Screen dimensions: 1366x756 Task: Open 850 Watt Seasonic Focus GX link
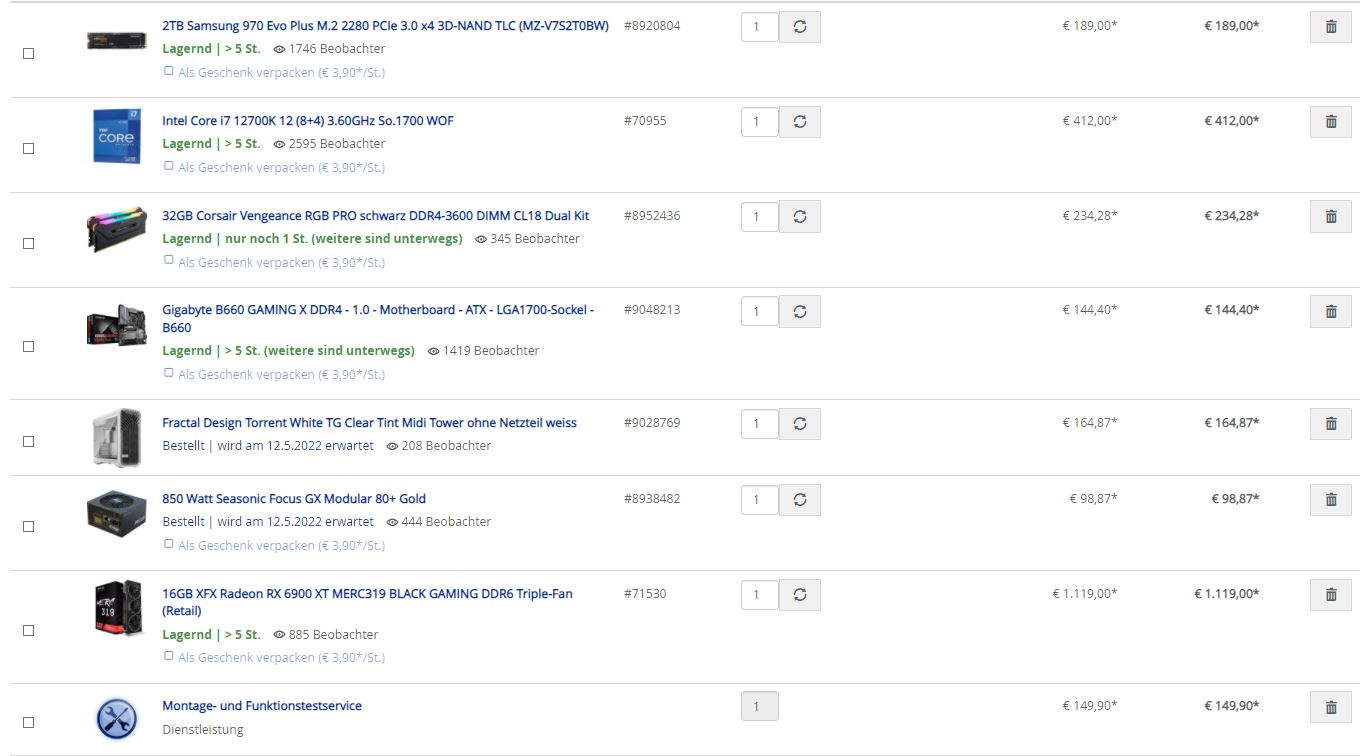[x=294, y=499]
